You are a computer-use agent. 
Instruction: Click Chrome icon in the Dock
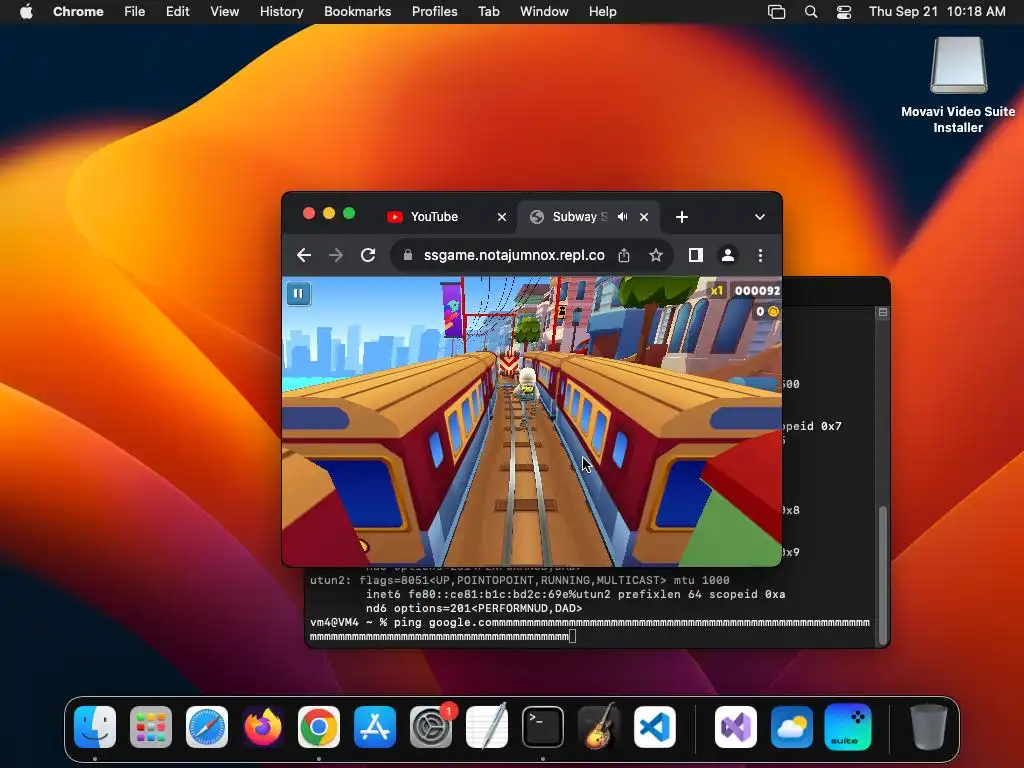tap(319, 727)
